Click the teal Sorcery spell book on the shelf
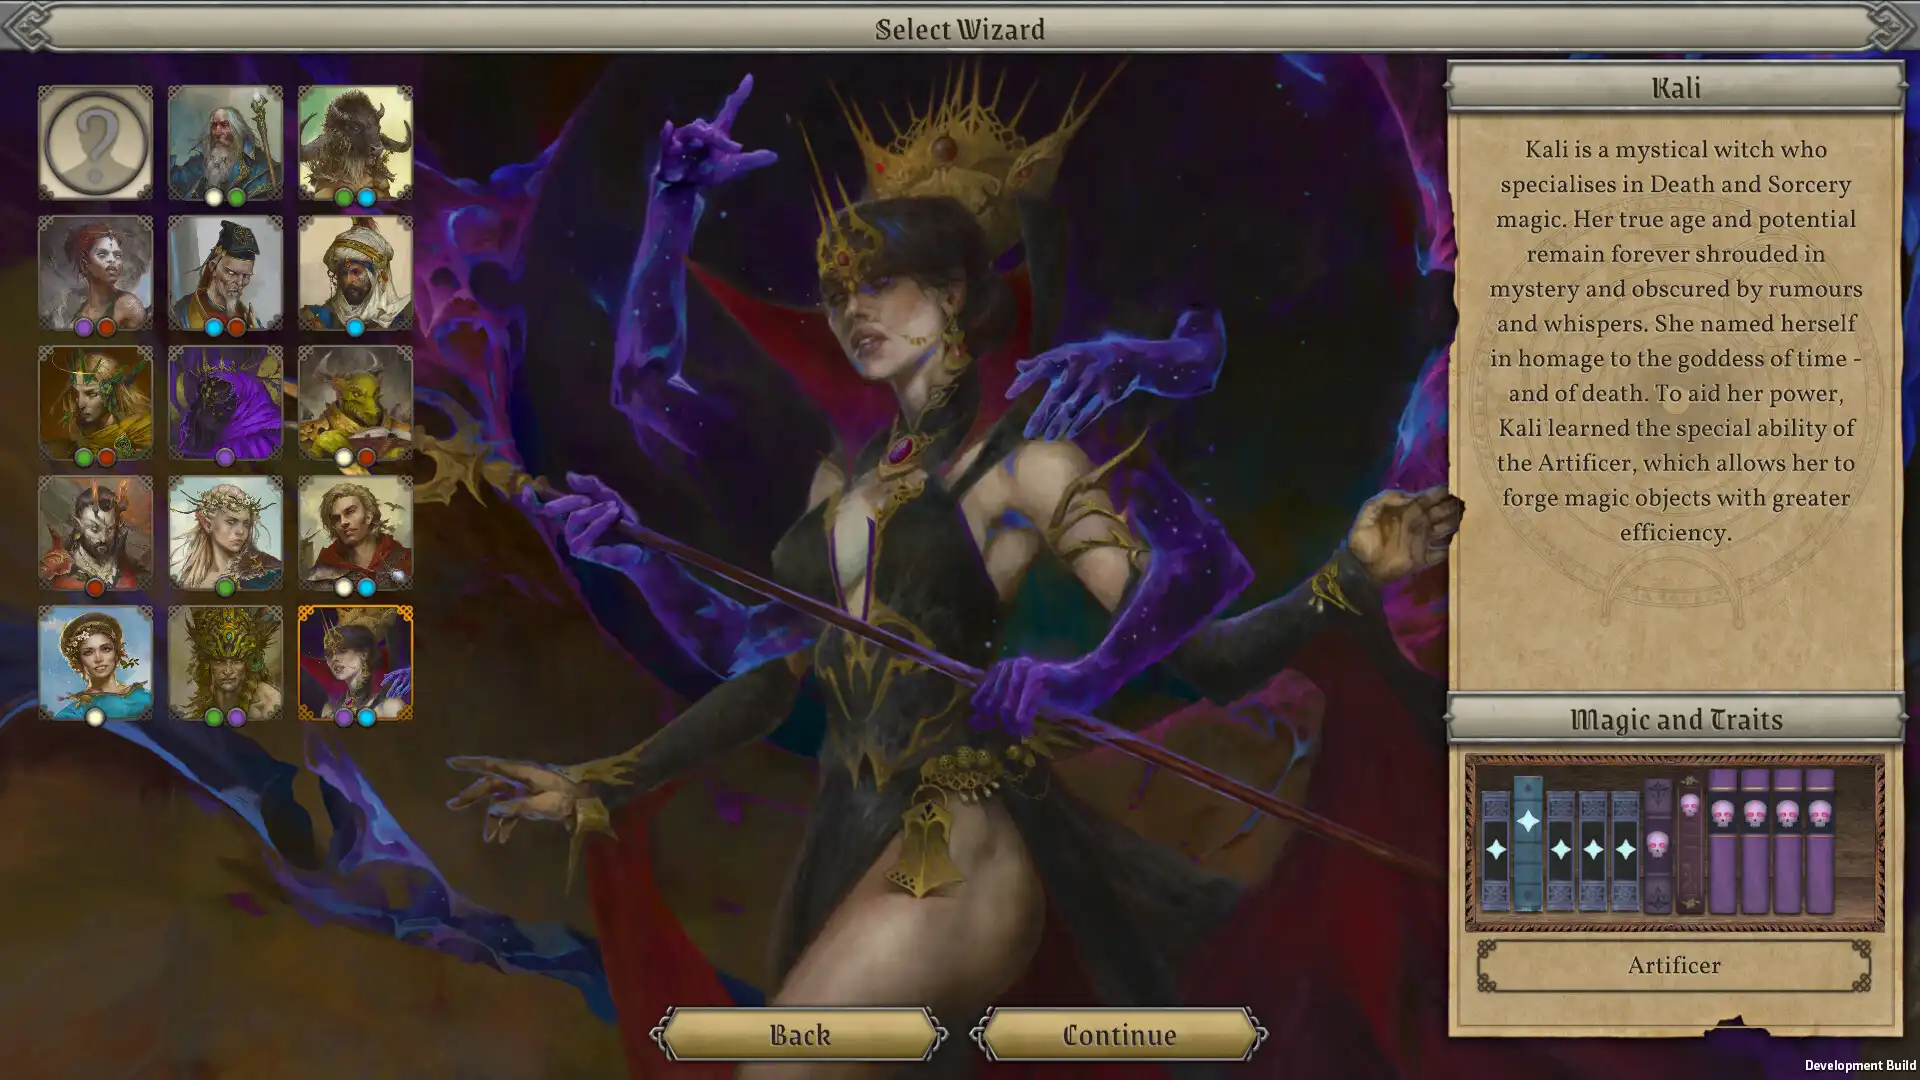Image resolution: width=1920 pixels, height=1080 pixels. [1527, 840]
